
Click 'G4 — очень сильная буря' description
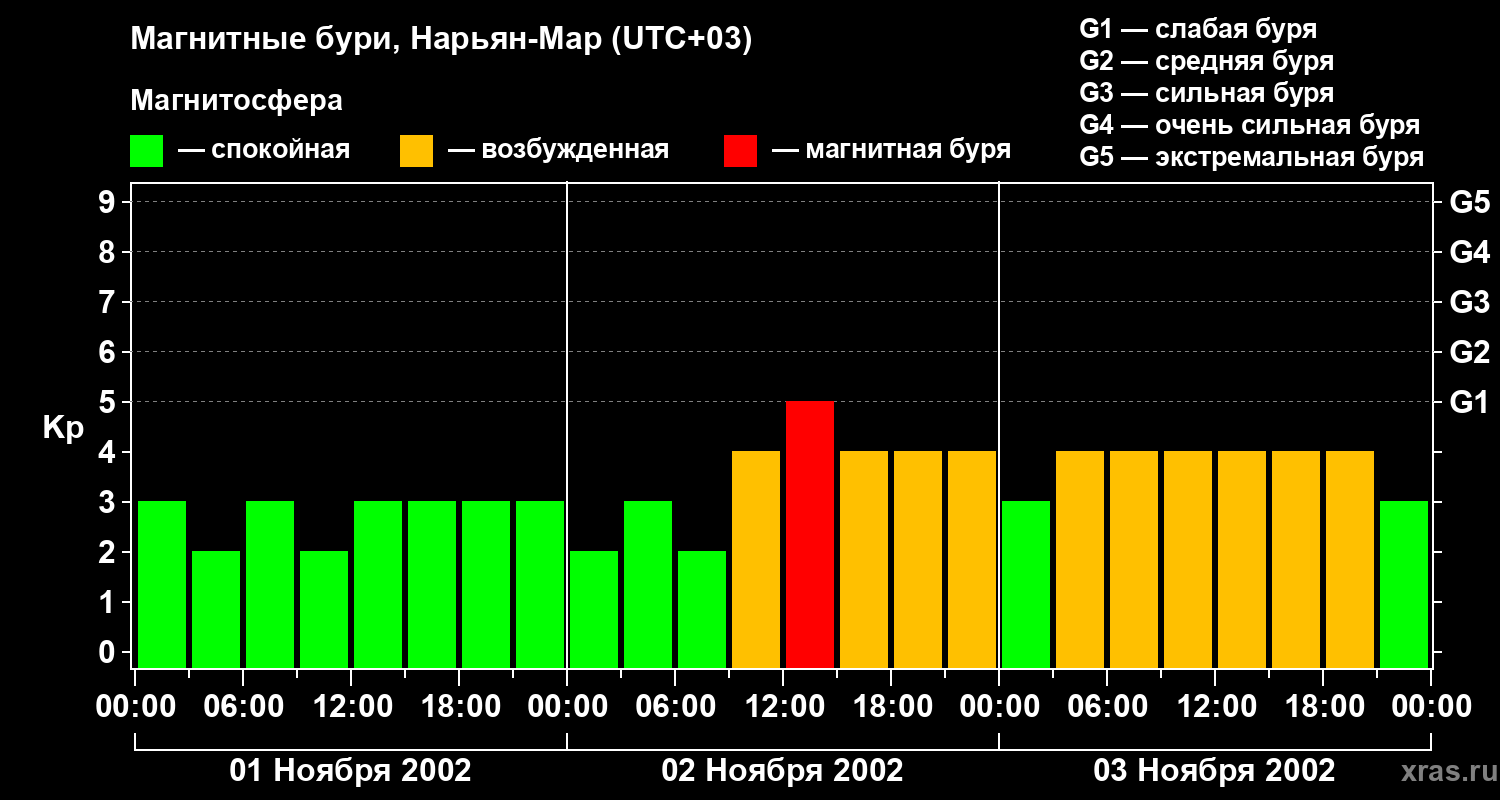coord(1249,125)
